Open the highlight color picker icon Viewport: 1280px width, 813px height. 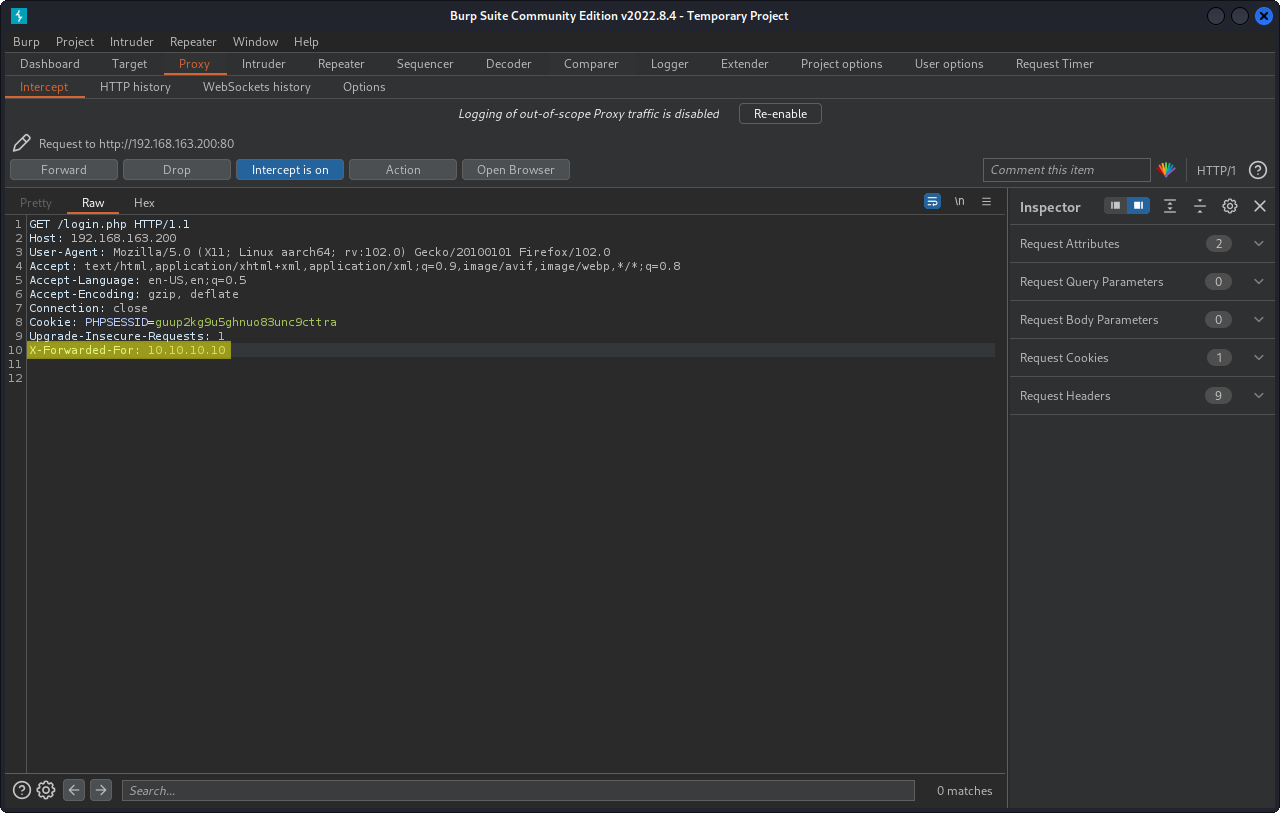(x=1166, y=170)
